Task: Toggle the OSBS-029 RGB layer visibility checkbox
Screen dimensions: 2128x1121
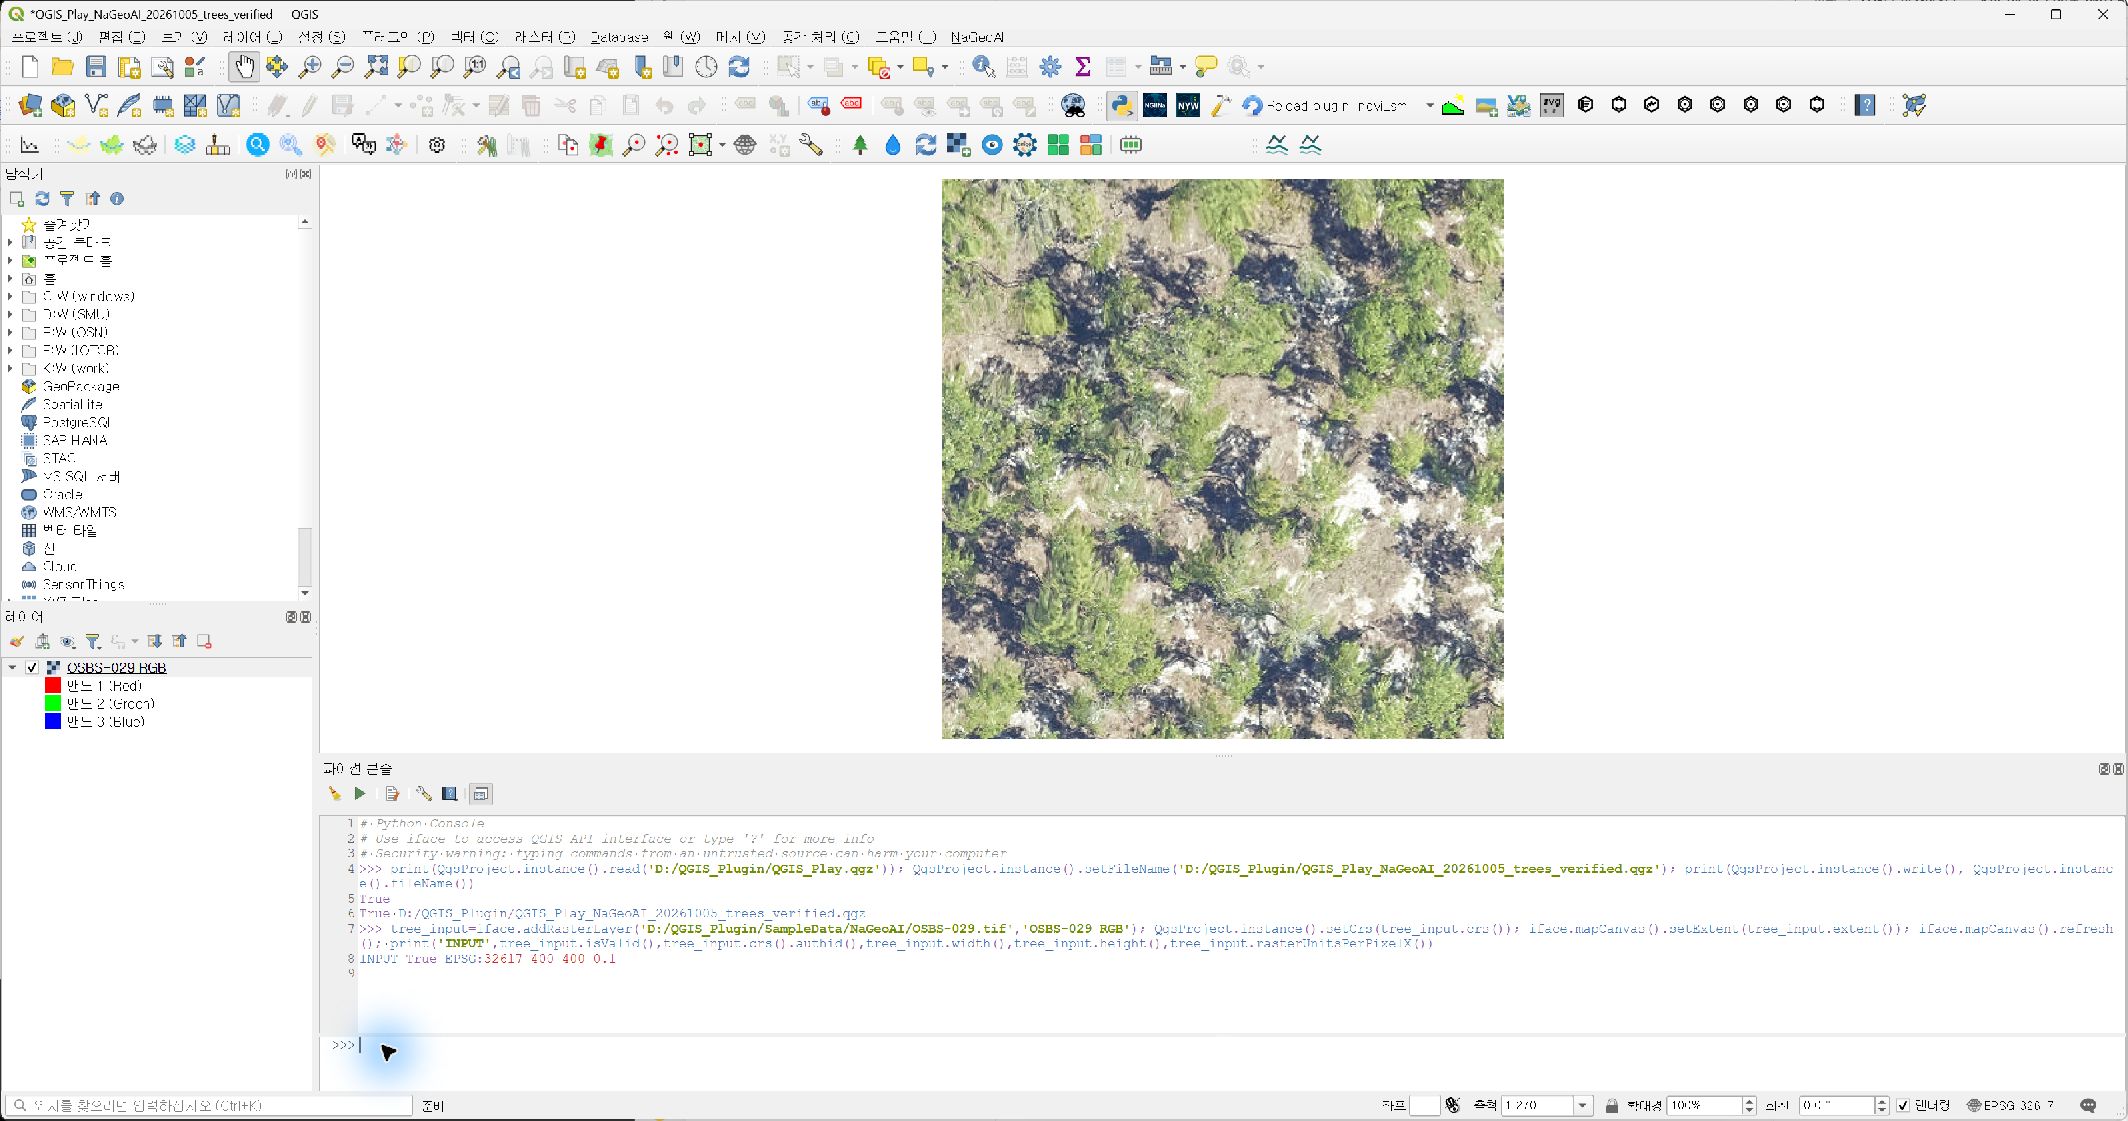Action: pyautogui.click(x=32, y=668)
